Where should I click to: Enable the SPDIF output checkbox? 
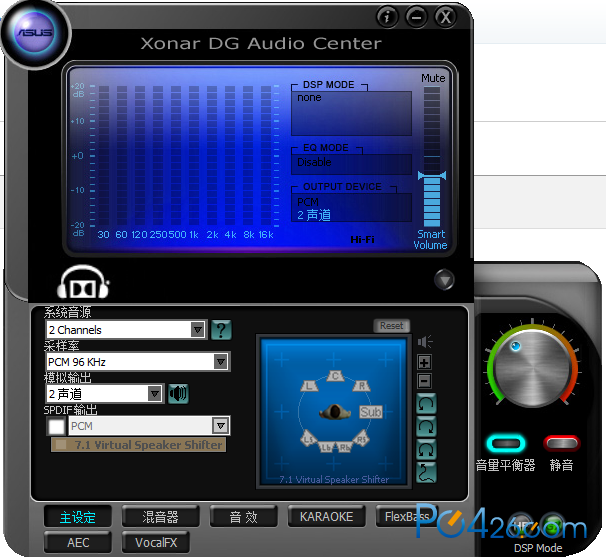56,427
